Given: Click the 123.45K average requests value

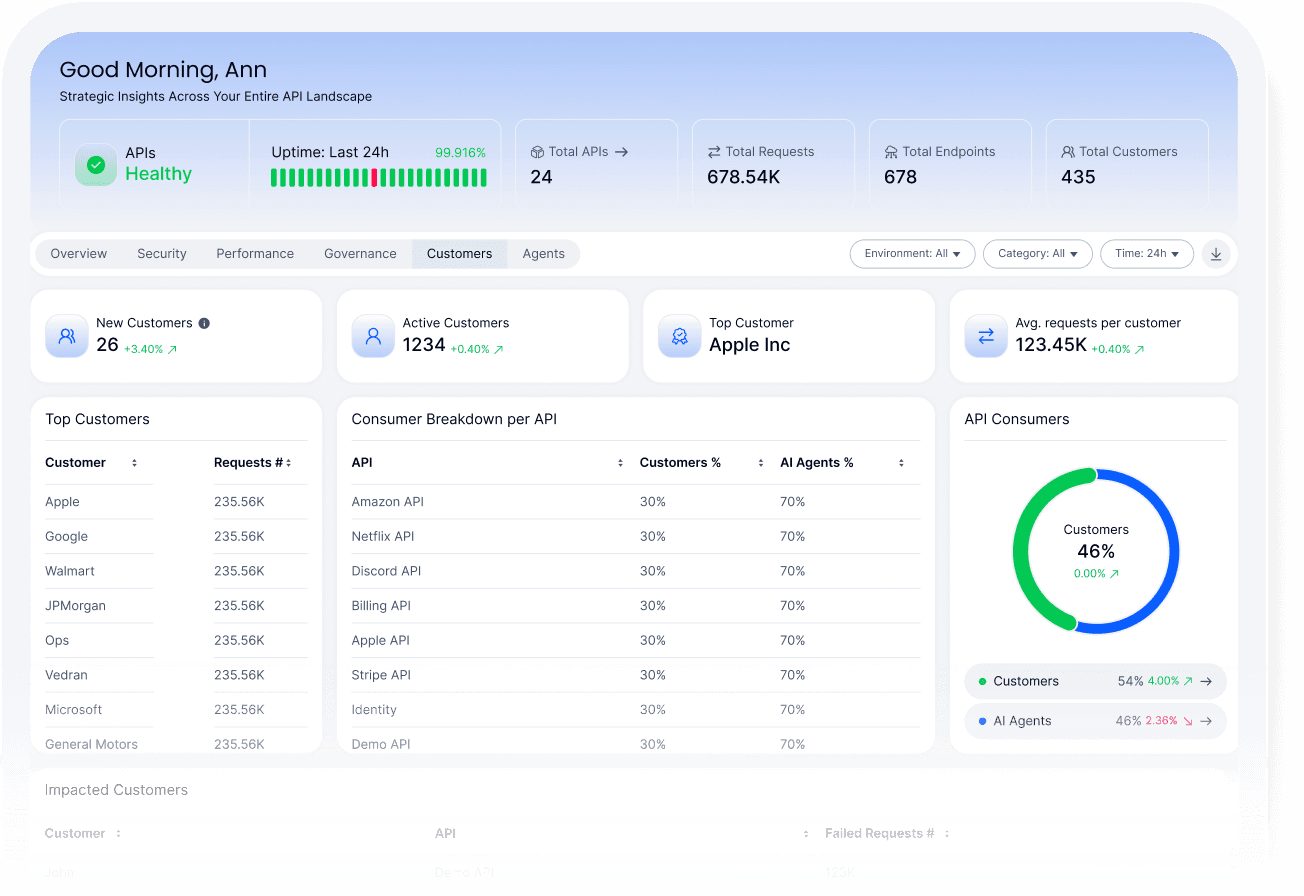Looking at the screenshot, I should (x=1050, y=345).
